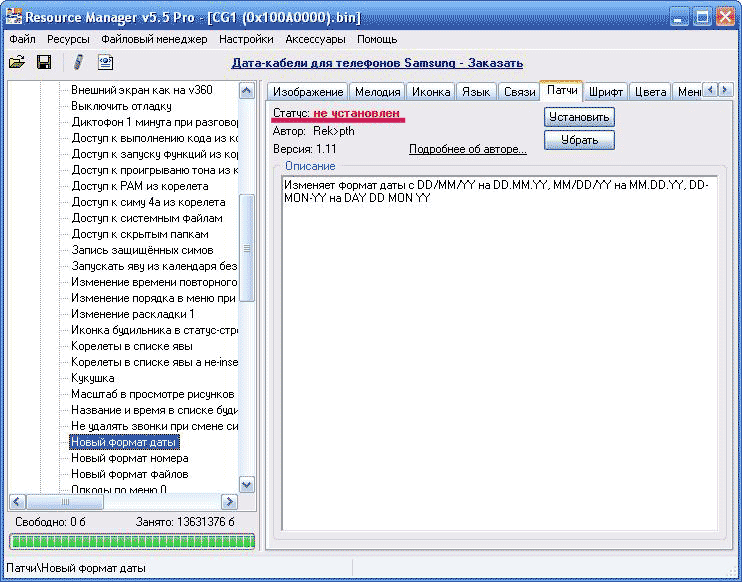Select Масштаб в просмотре рисунков patch
This screenshot has width=742, height=582.
152,394
